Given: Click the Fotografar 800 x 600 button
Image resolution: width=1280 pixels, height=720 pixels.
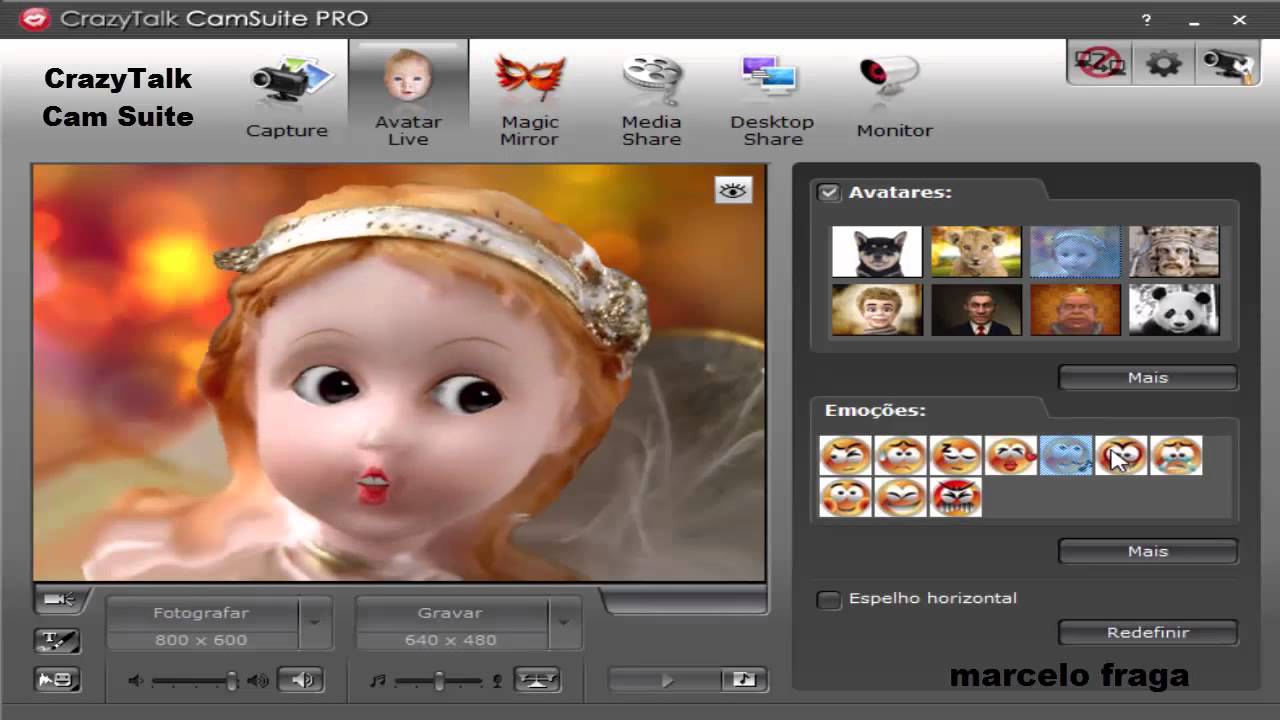Looking at the screenshot, I should tap(201, 626).
